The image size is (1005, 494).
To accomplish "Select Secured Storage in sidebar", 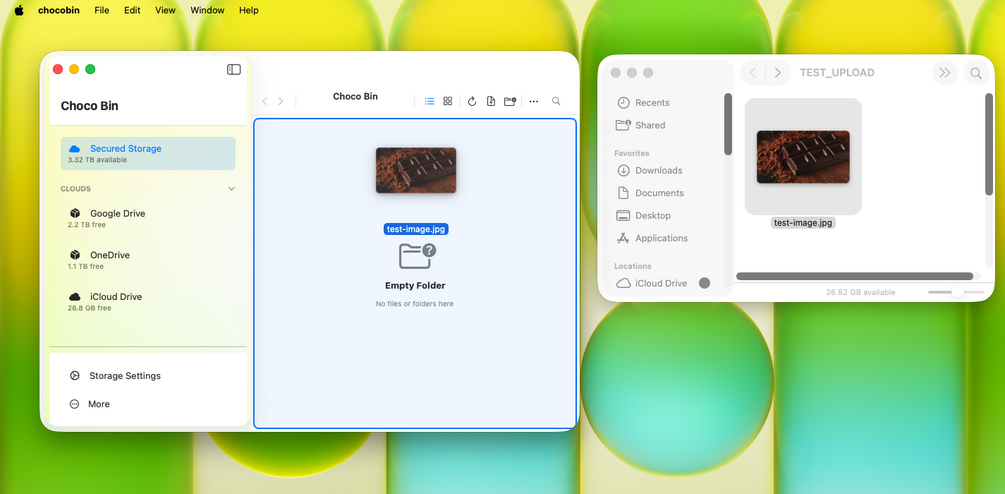I will tap(148, 154).
